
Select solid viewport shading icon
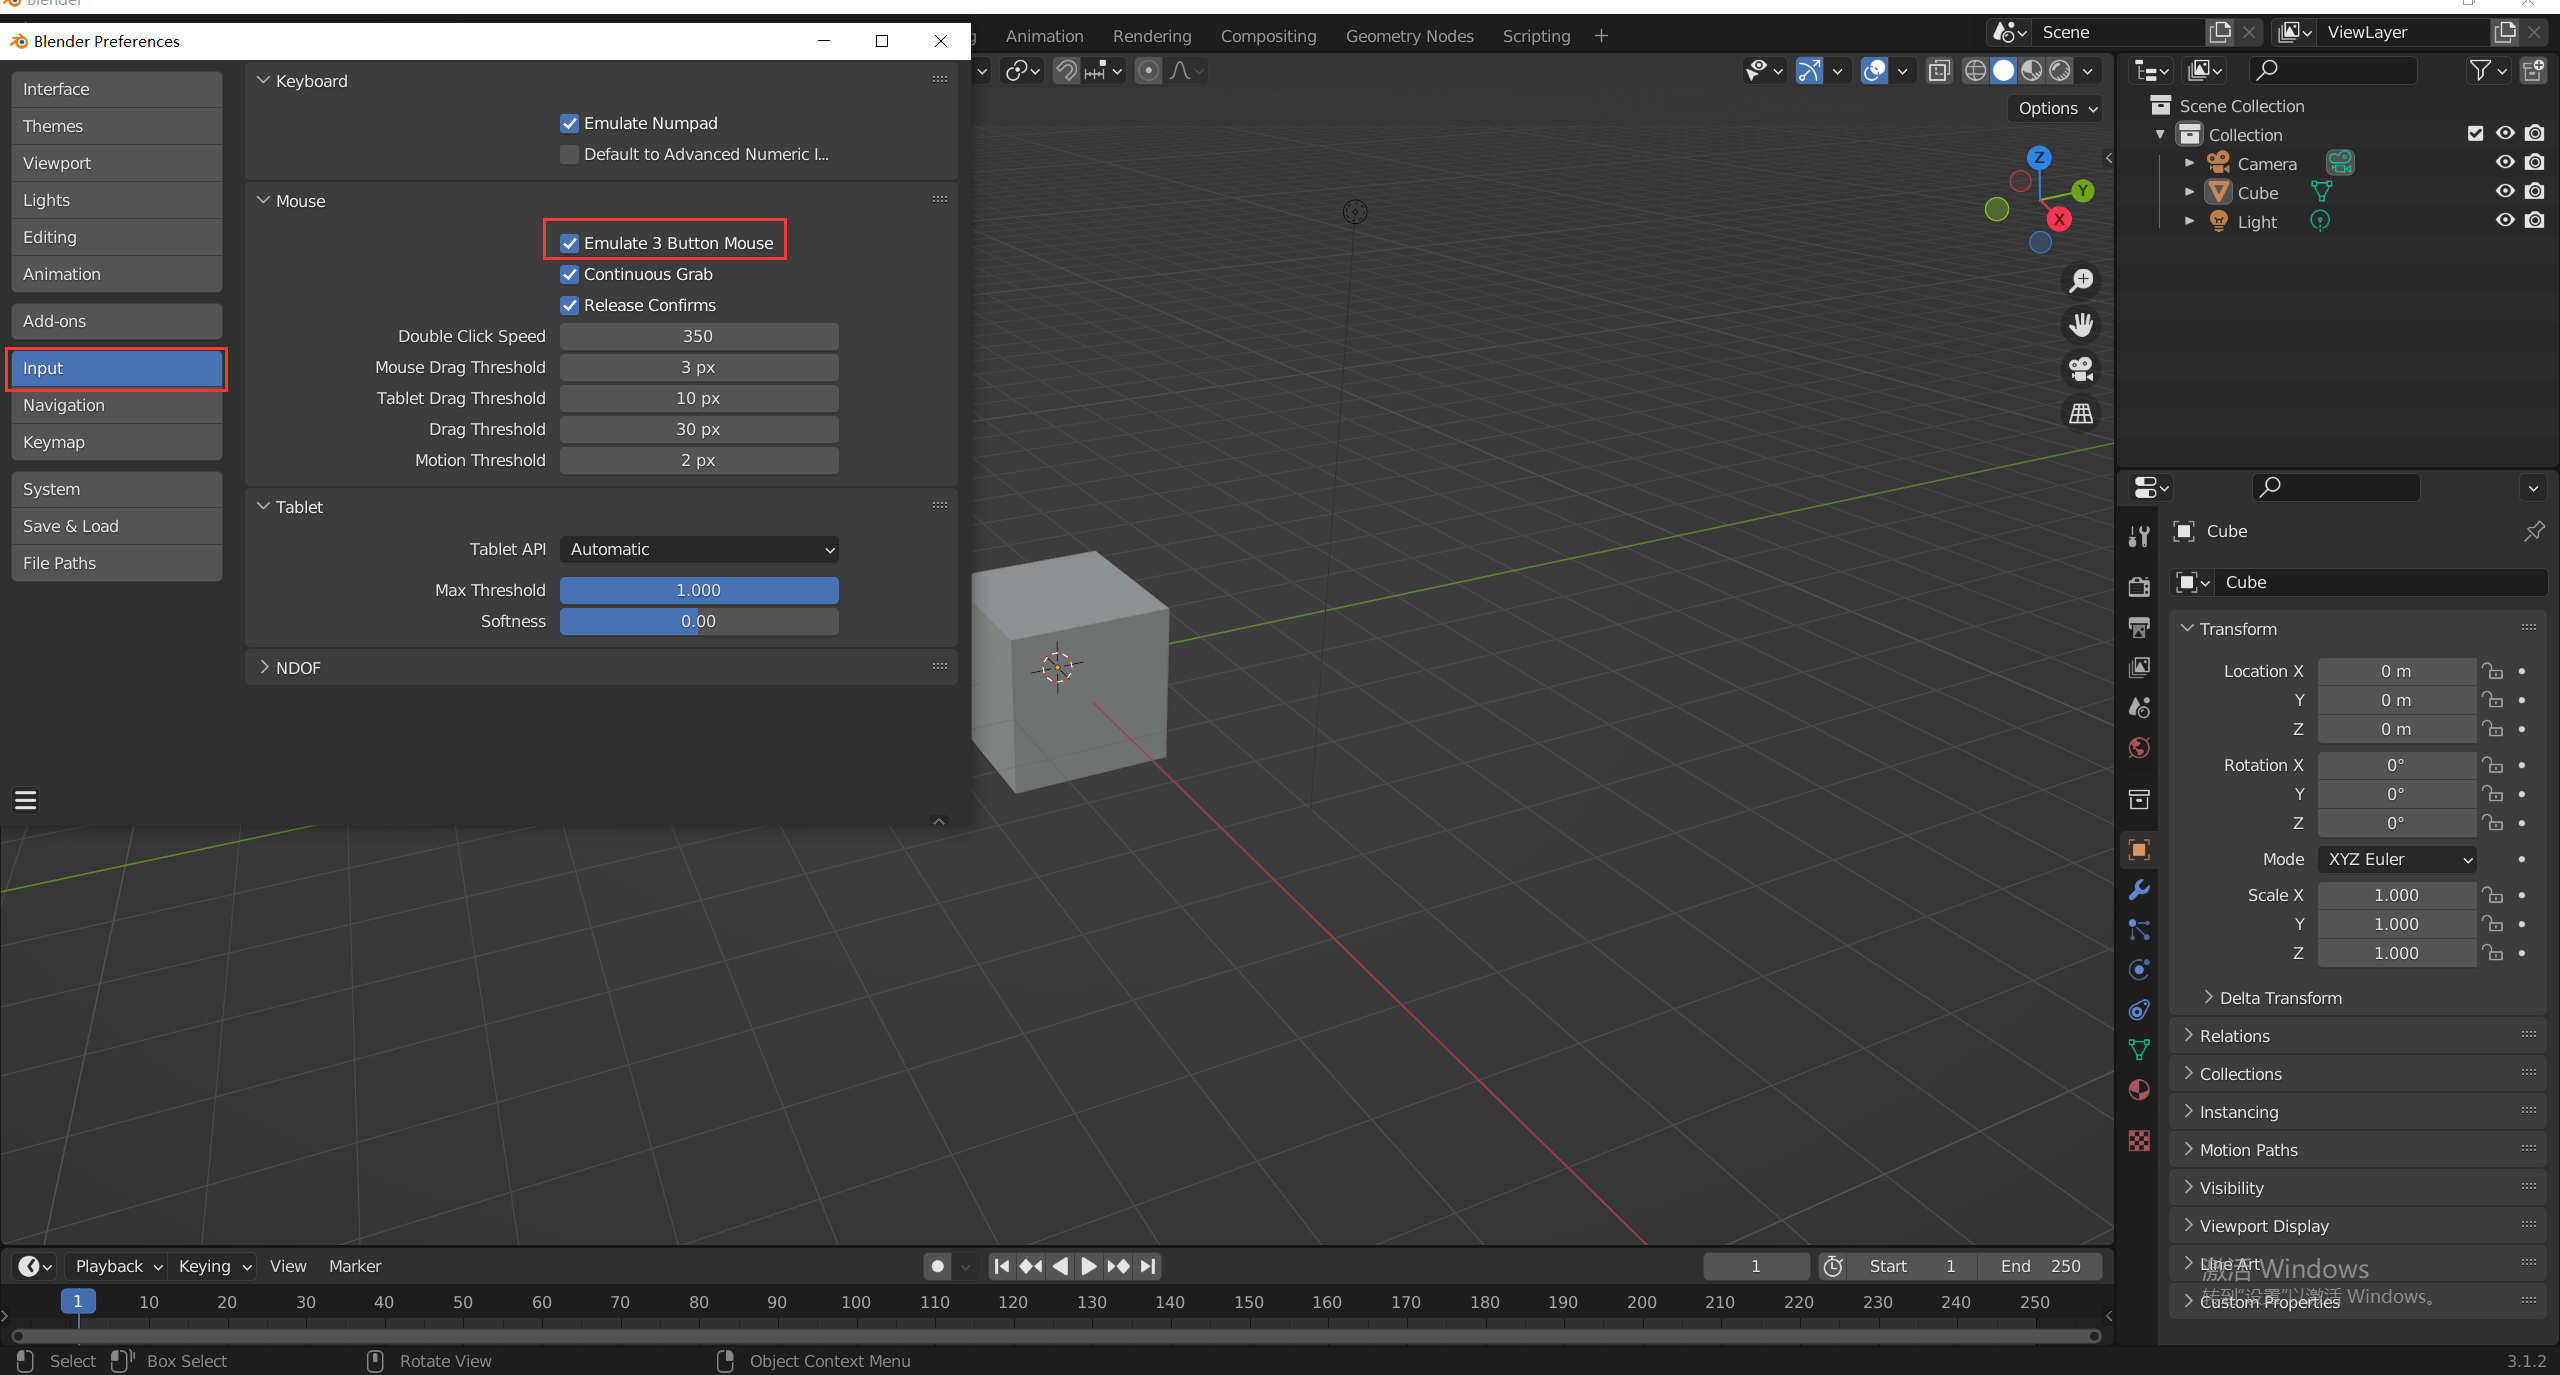tap(2003, 70)
